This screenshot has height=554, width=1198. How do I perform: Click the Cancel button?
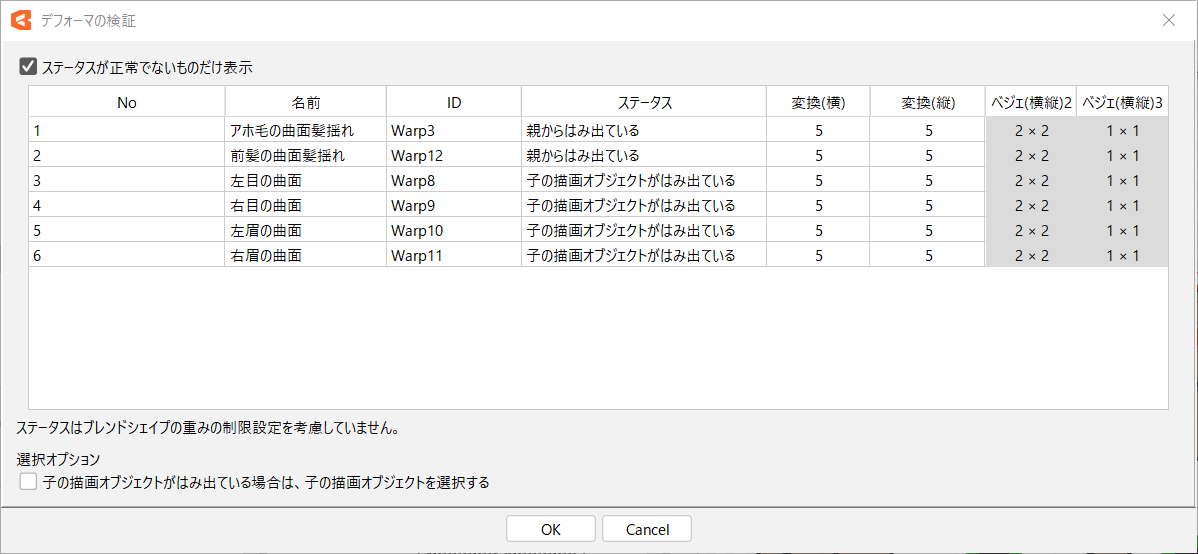click(x=647, y=529)
